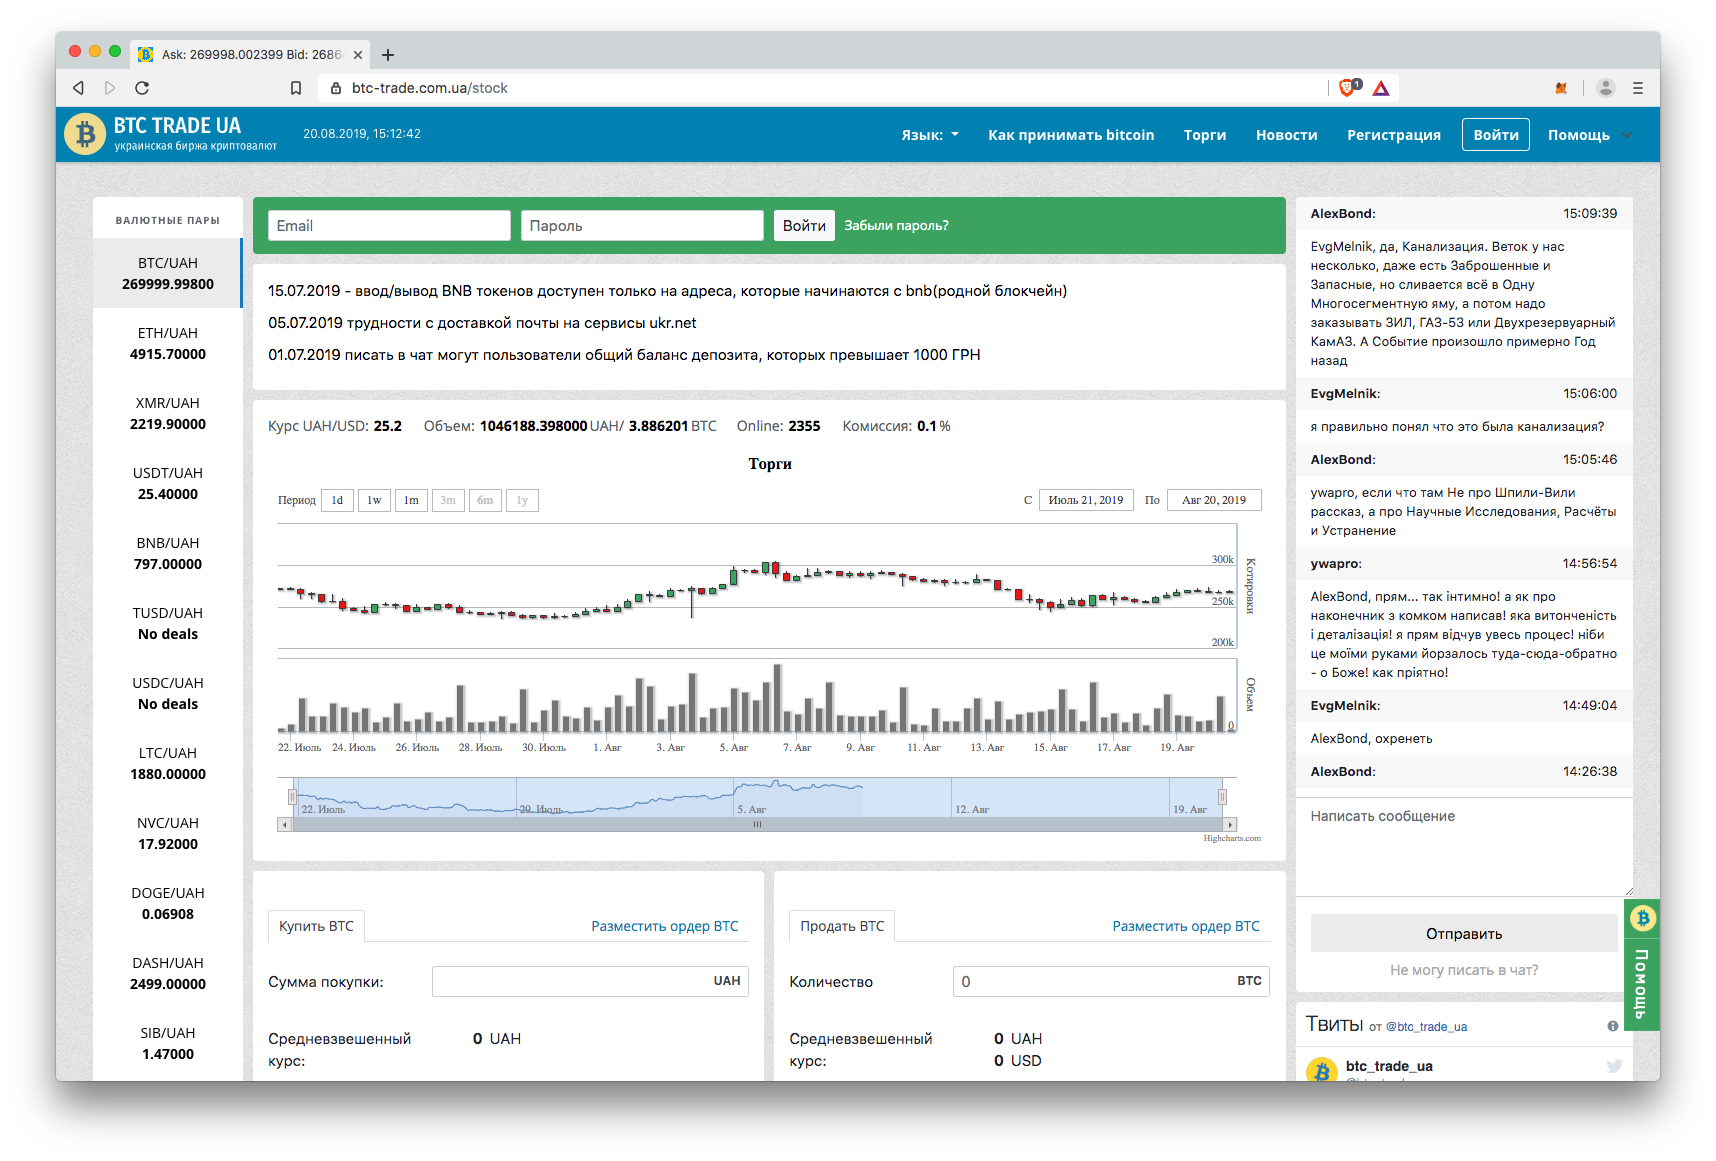1716x1161 pixels.
Task: Open a new browser tab with plus icon
Action: 388,55
